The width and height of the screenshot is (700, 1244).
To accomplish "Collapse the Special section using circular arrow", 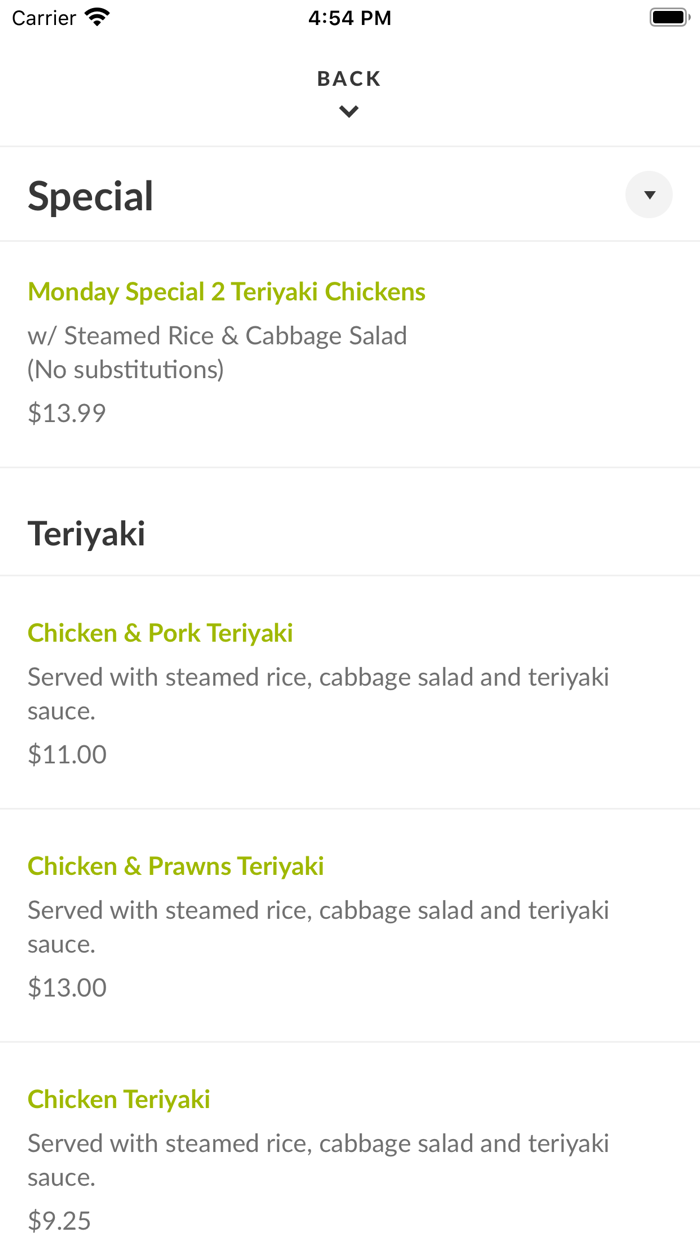I will pyautogui.click(x=648, y=195).
